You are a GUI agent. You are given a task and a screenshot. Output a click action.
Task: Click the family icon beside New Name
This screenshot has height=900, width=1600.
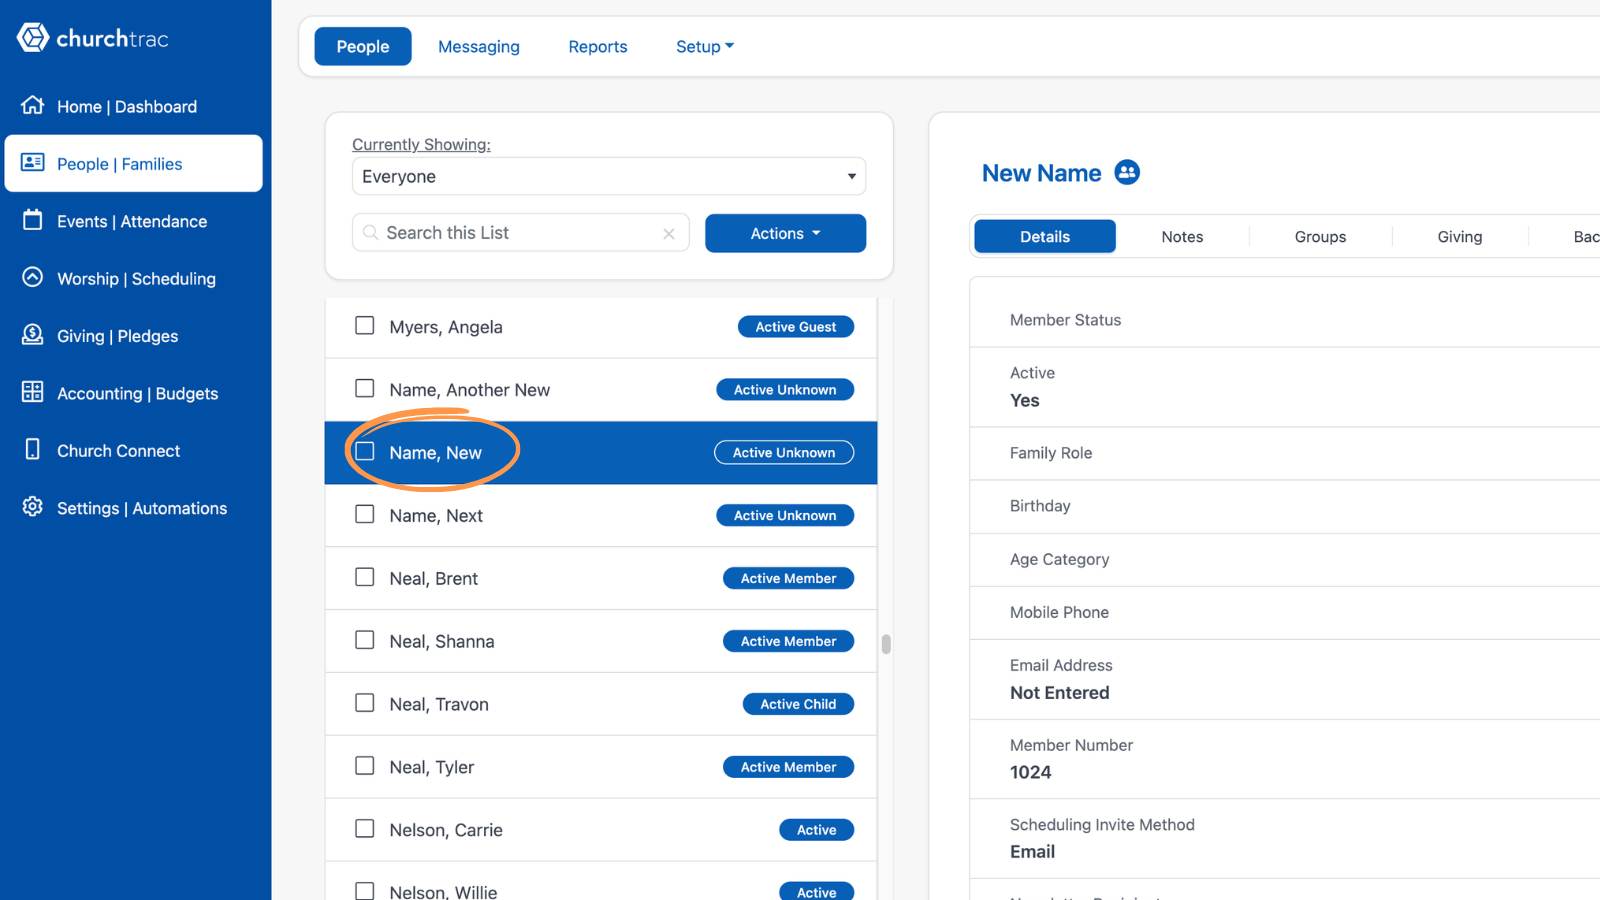click(1127, 172)
